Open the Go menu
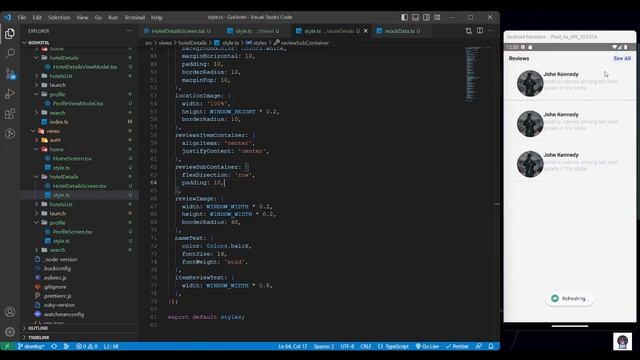640x360 pixels. coord(98,18)
